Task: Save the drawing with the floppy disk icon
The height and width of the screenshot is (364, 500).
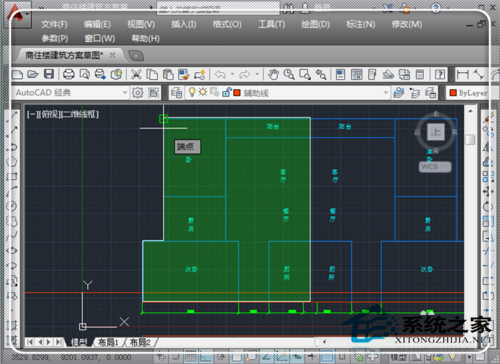Action: [x=49, y=74]
